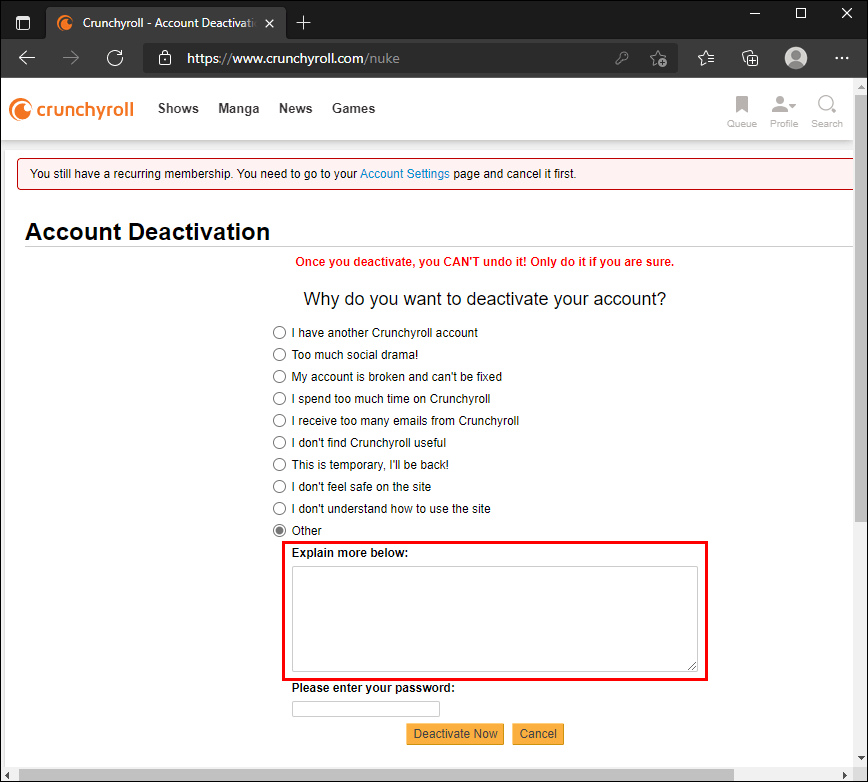The width and height of the screenshot is (868, 782).
Task: Open the Profile dropdown menu
Action: click(784, 110)
